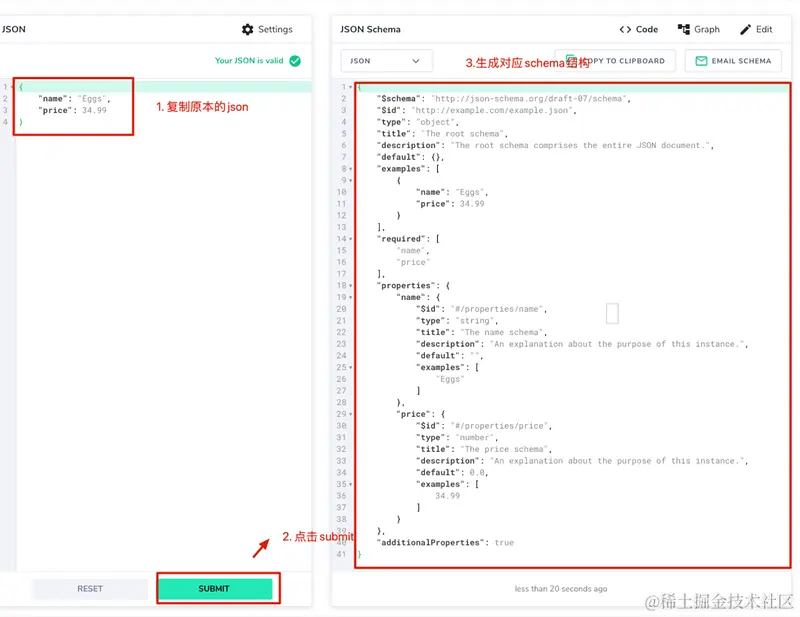Click "The price schema" title line
The width and height of the screenshot is (800, 617).
[x=484, y=450]
